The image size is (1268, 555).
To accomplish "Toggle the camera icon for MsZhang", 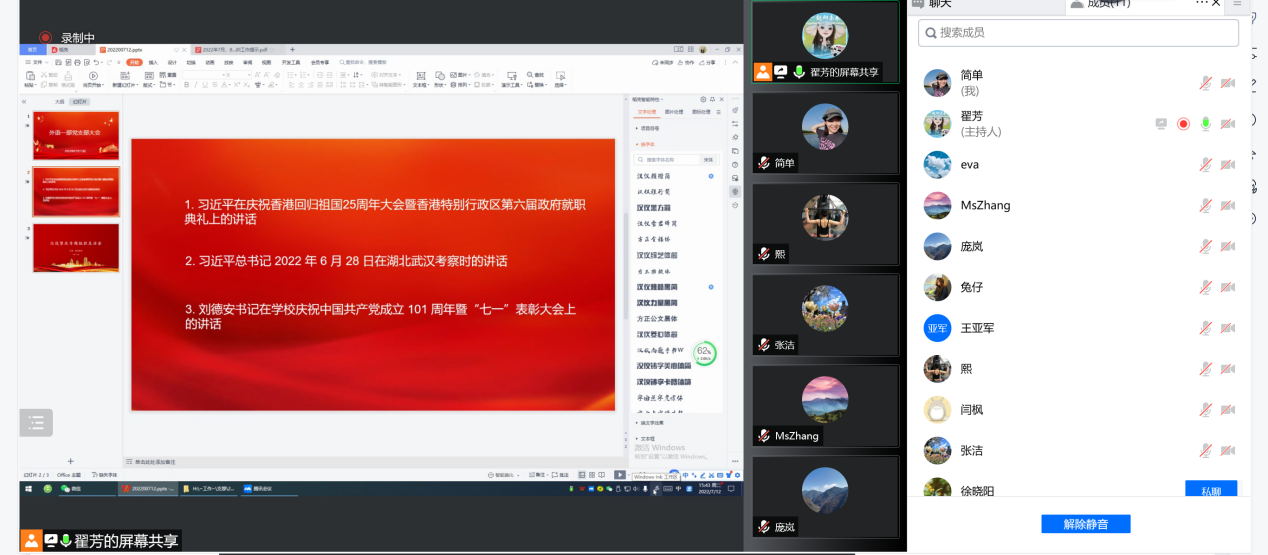I will point(1227,206).
